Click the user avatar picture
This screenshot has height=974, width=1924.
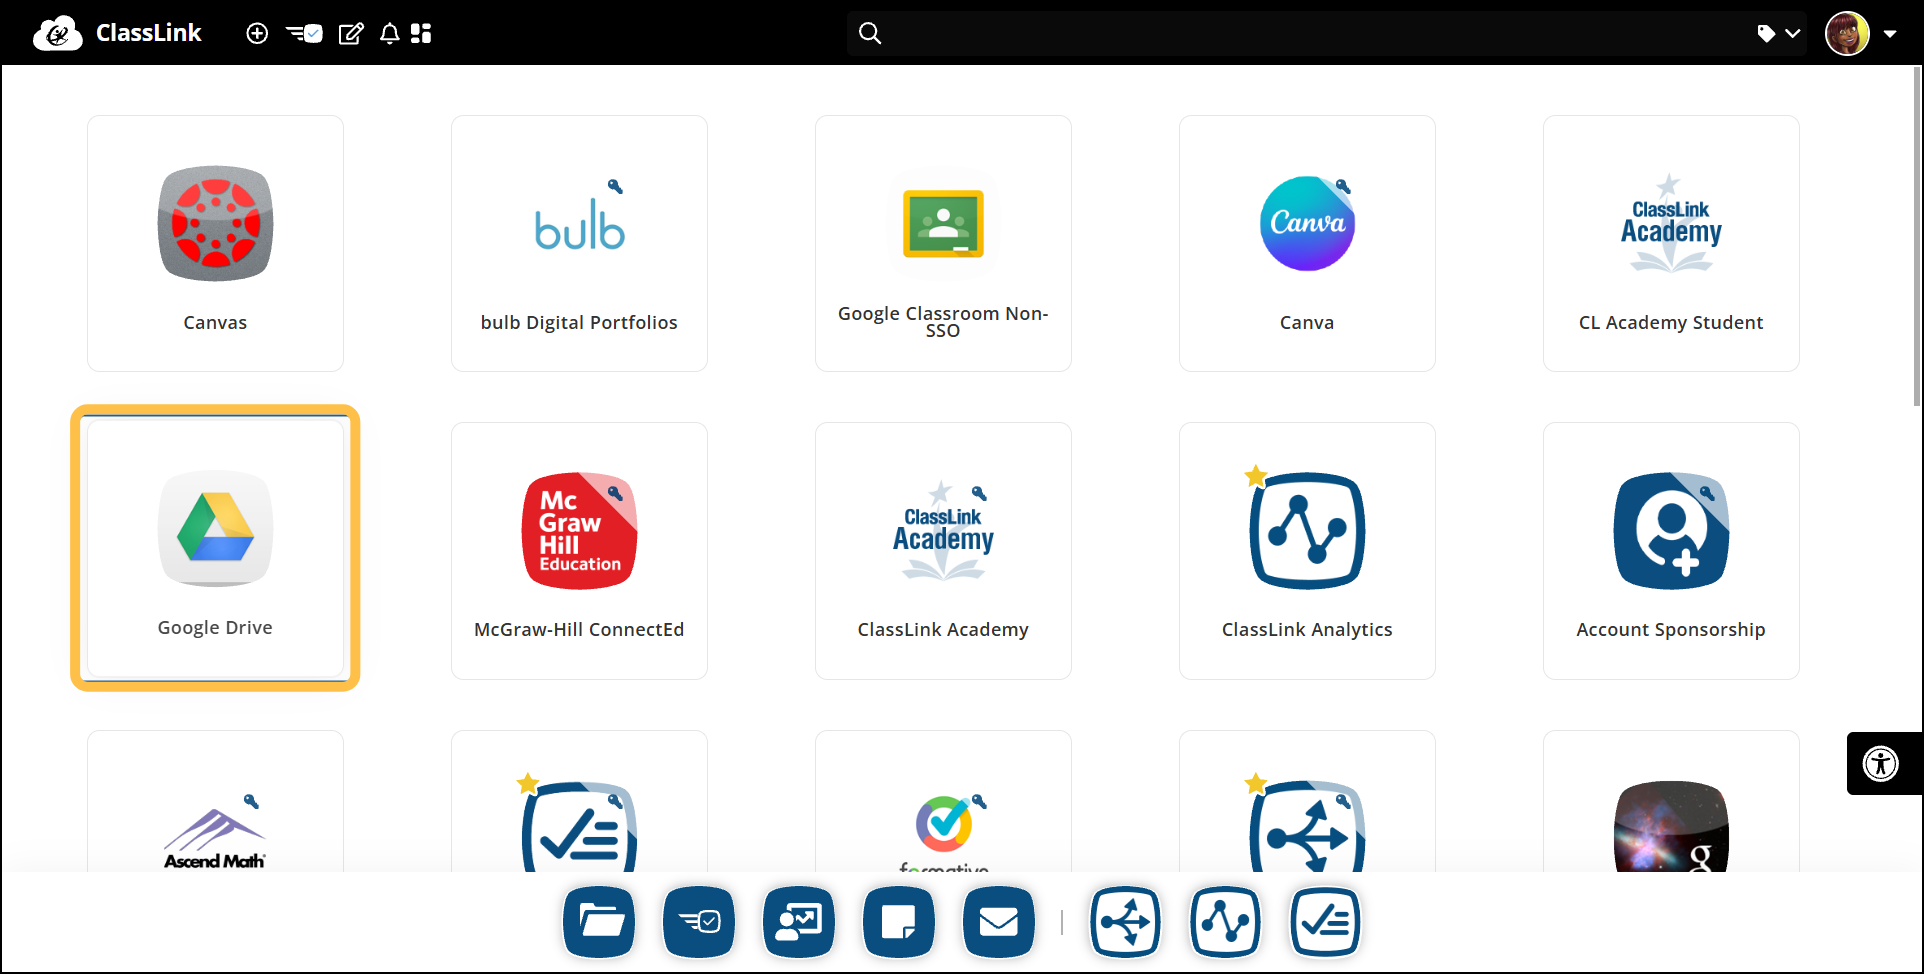[x=1847, y=33]
